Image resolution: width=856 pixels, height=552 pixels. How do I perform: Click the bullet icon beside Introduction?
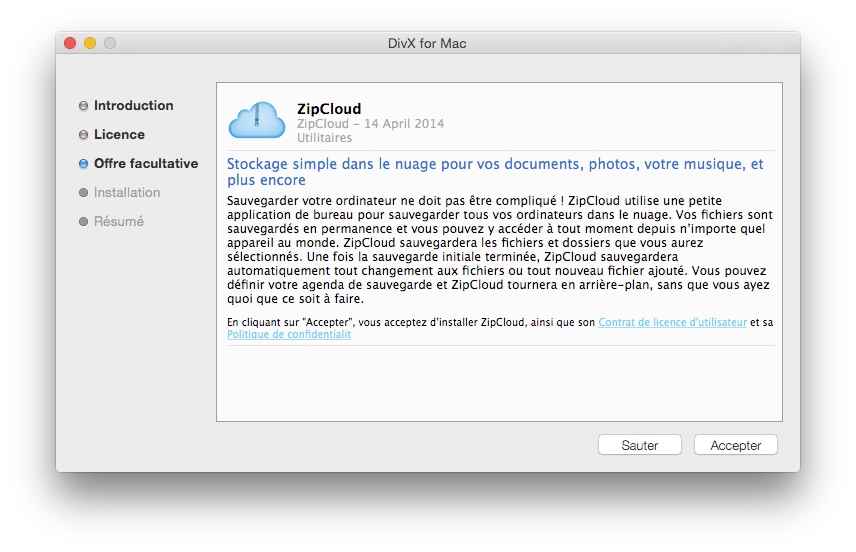coord(83,106)
